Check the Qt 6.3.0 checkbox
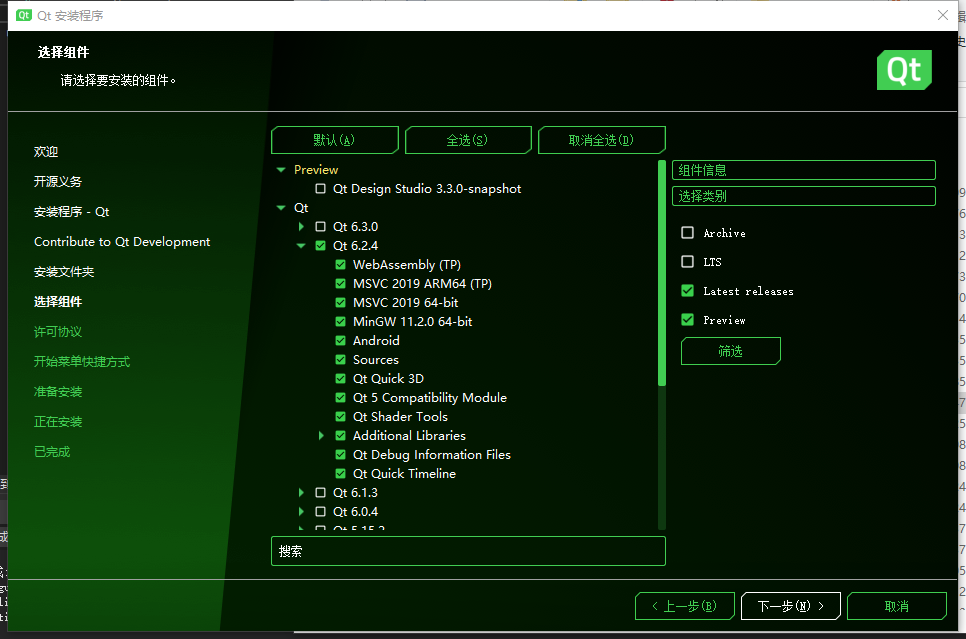966x639 pixels. [x=320, y=227]
